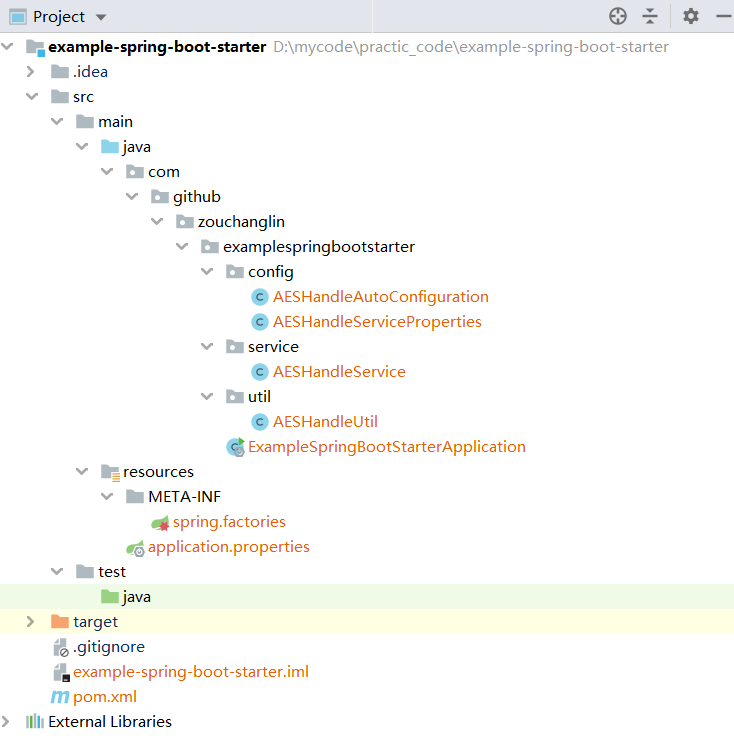Expand the target folder
Screen dimensions: 734x736
(32, 622)
